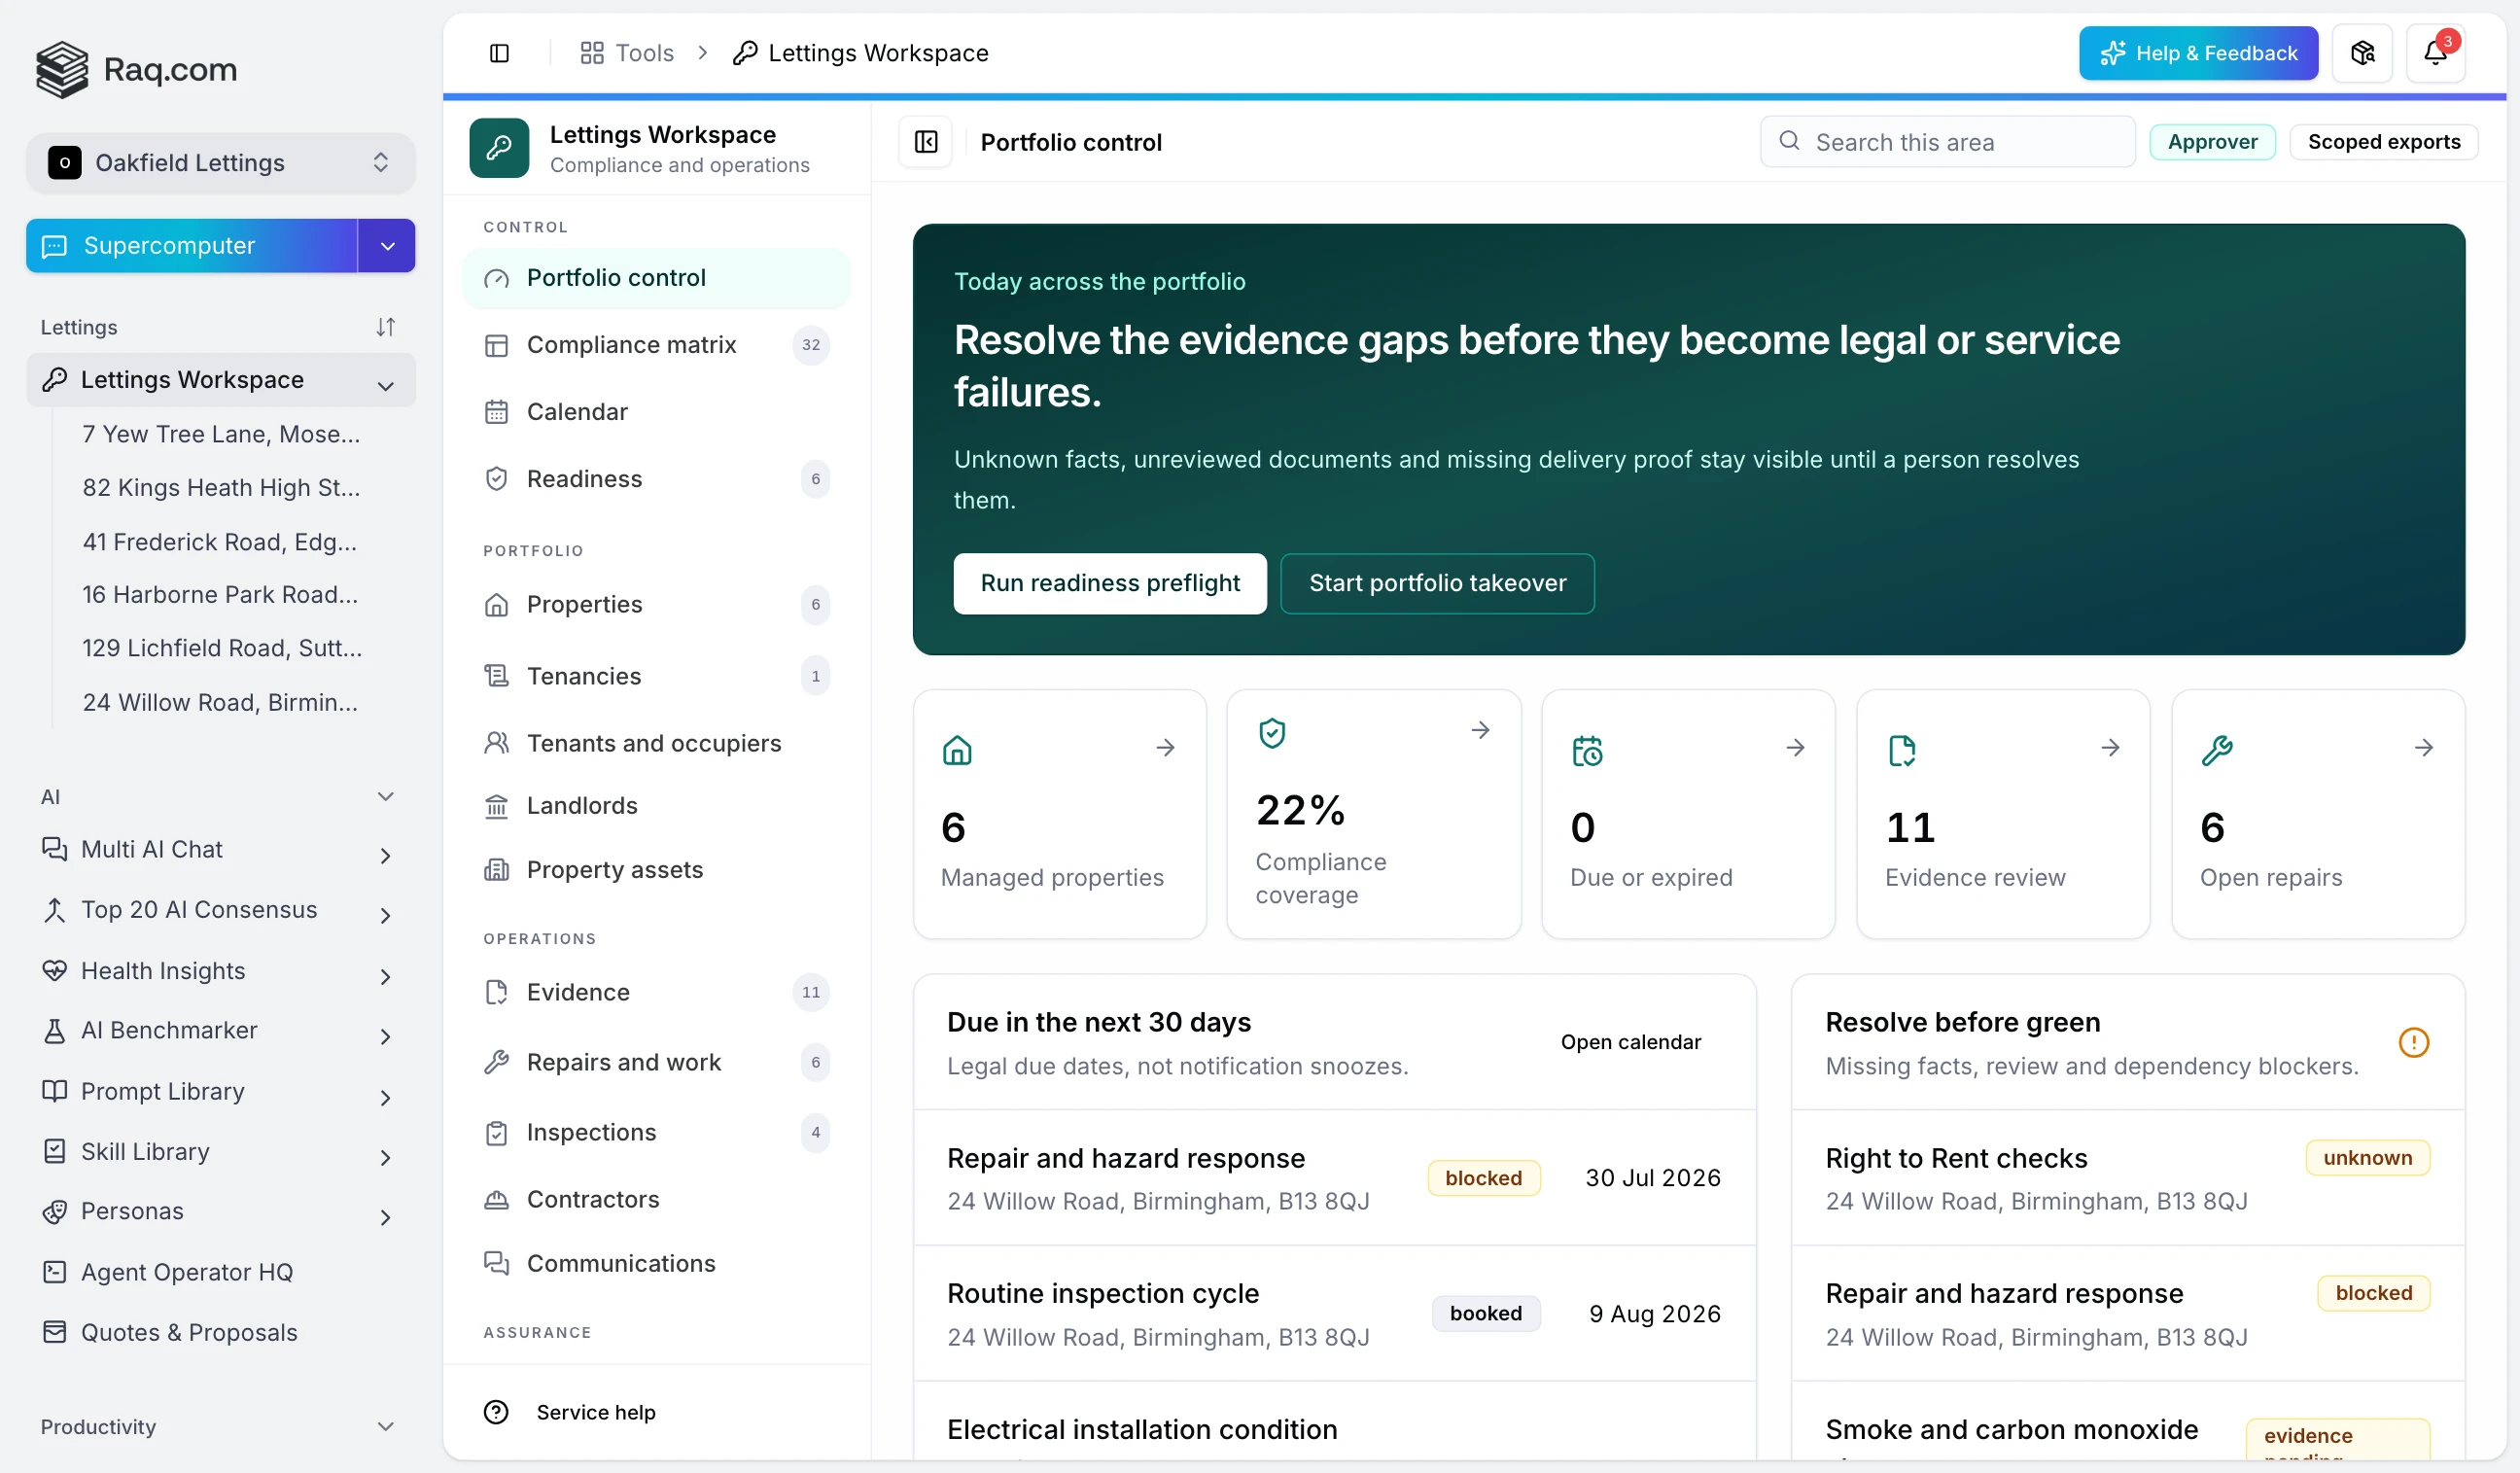Select Compliance matrix in the nav
Image resolution: width=2520 pixels, height=1473 pixels.
coord(656,345)
